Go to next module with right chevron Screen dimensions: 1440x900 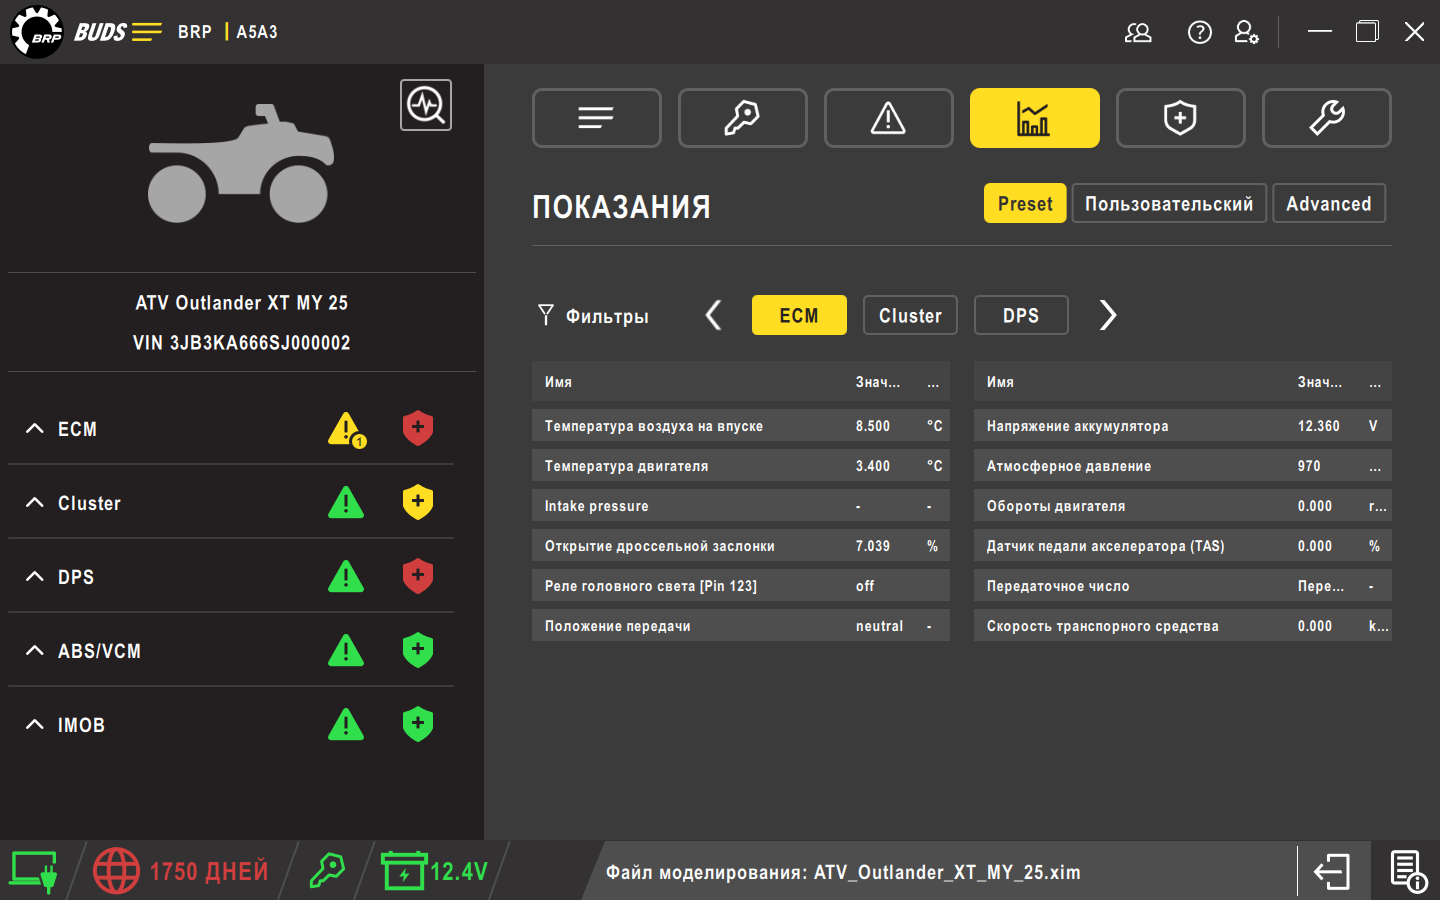click(1107, 315)
